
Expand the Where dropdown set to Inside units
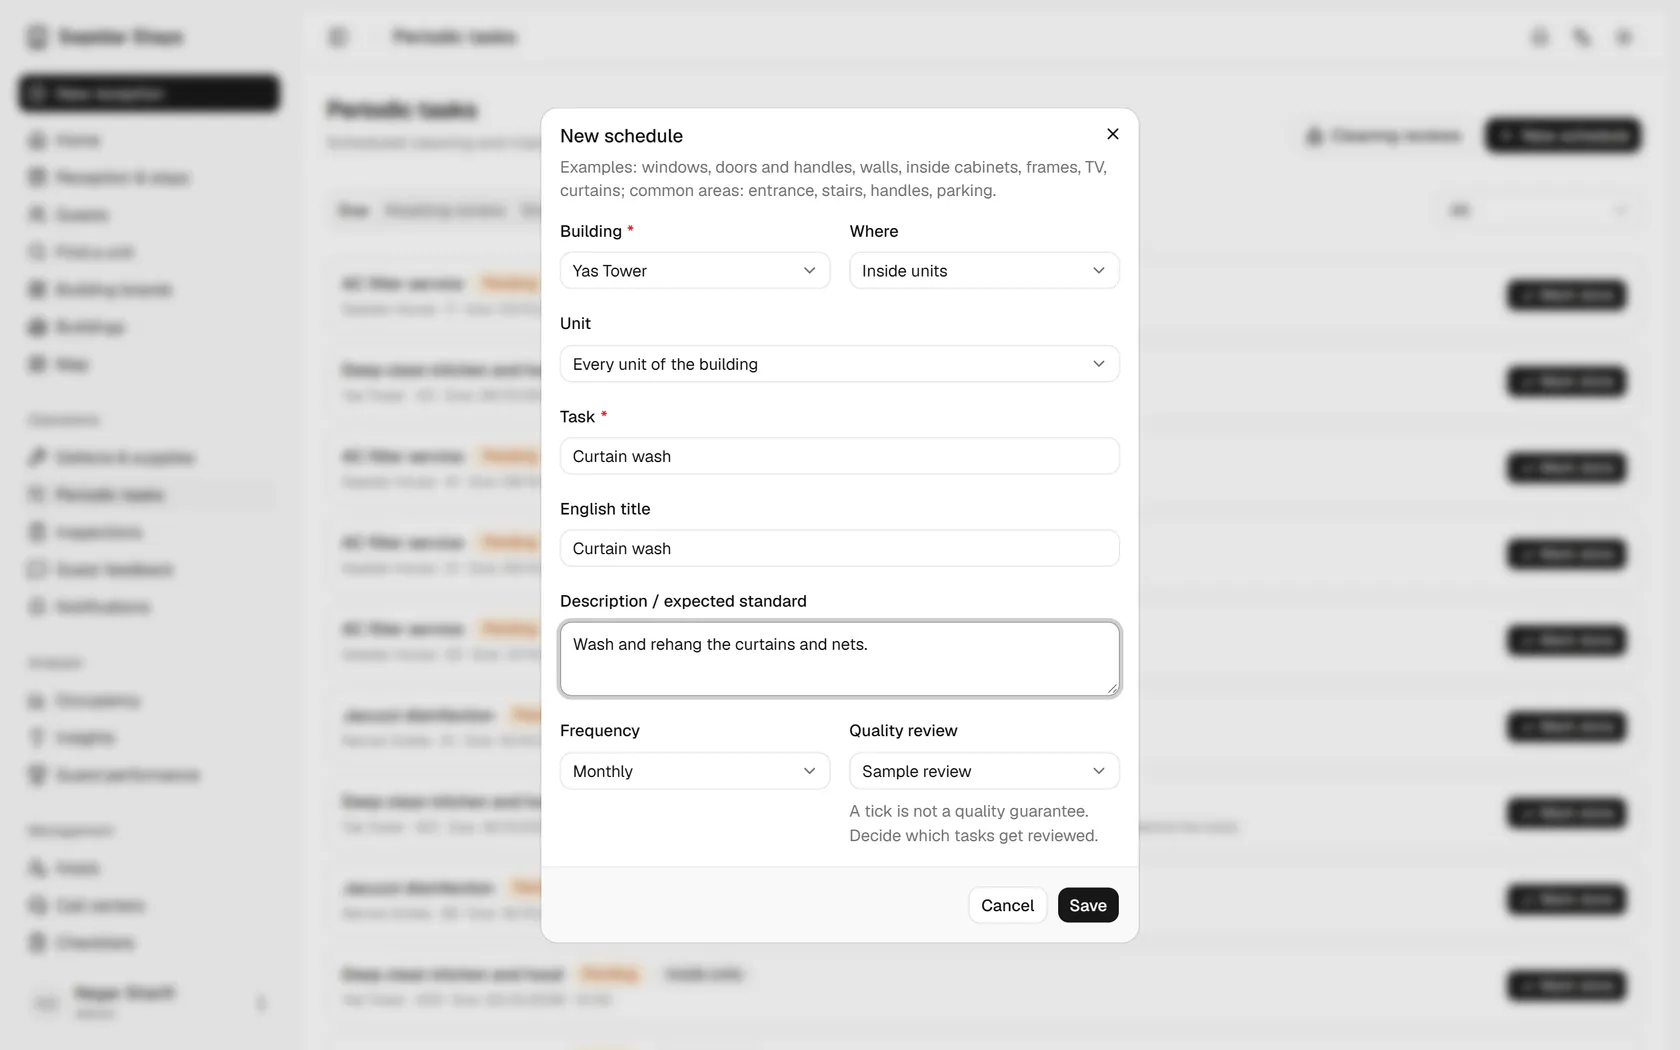click(984, 271)
